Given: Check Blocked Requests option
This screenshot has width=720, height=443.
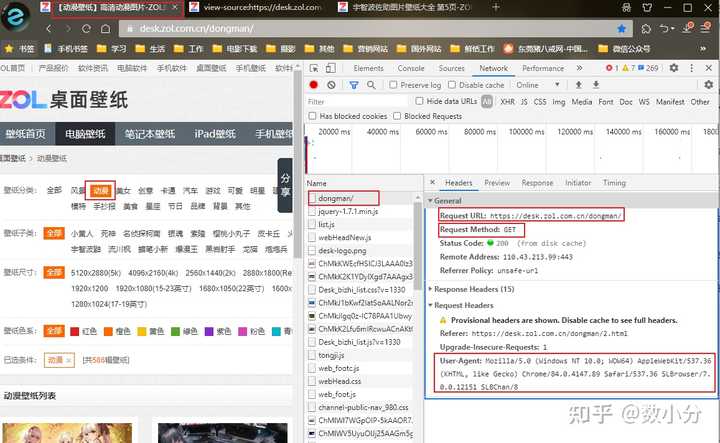Looking at the screenshot, I should coord(397,116).
